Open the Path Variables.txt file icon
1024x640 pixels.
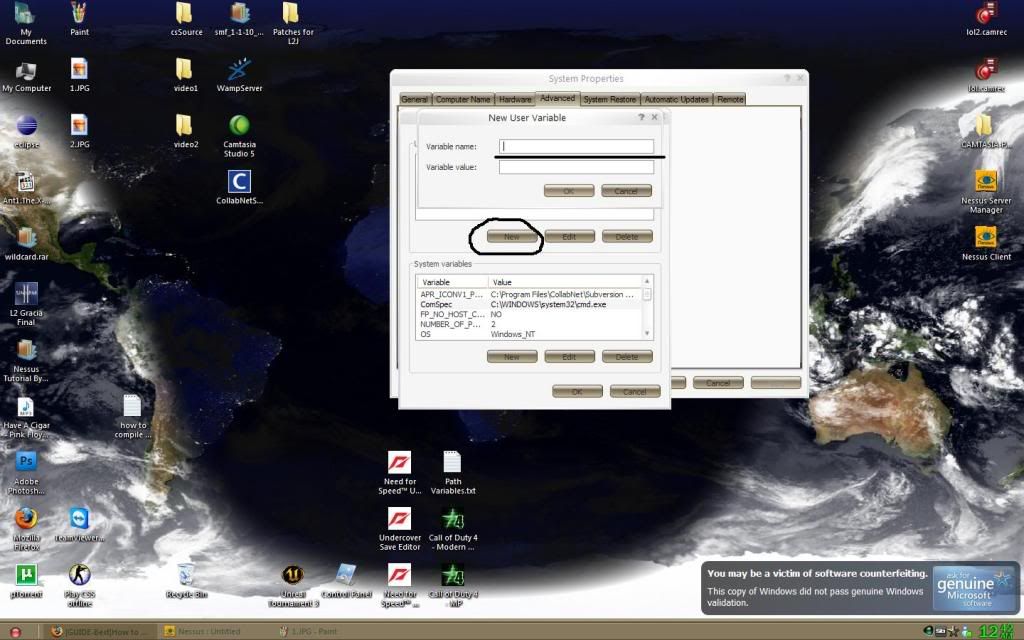click(x=452, y=463)
